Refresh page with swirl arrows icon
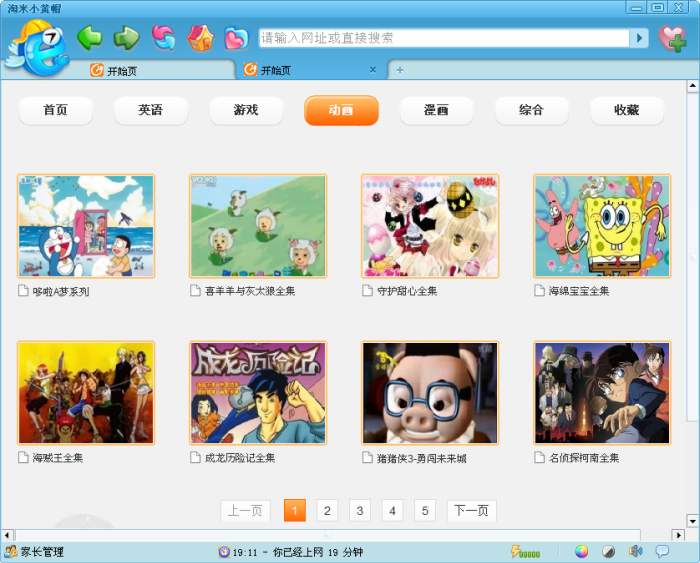This screenshot has width=700, height=563. [163, 38]
